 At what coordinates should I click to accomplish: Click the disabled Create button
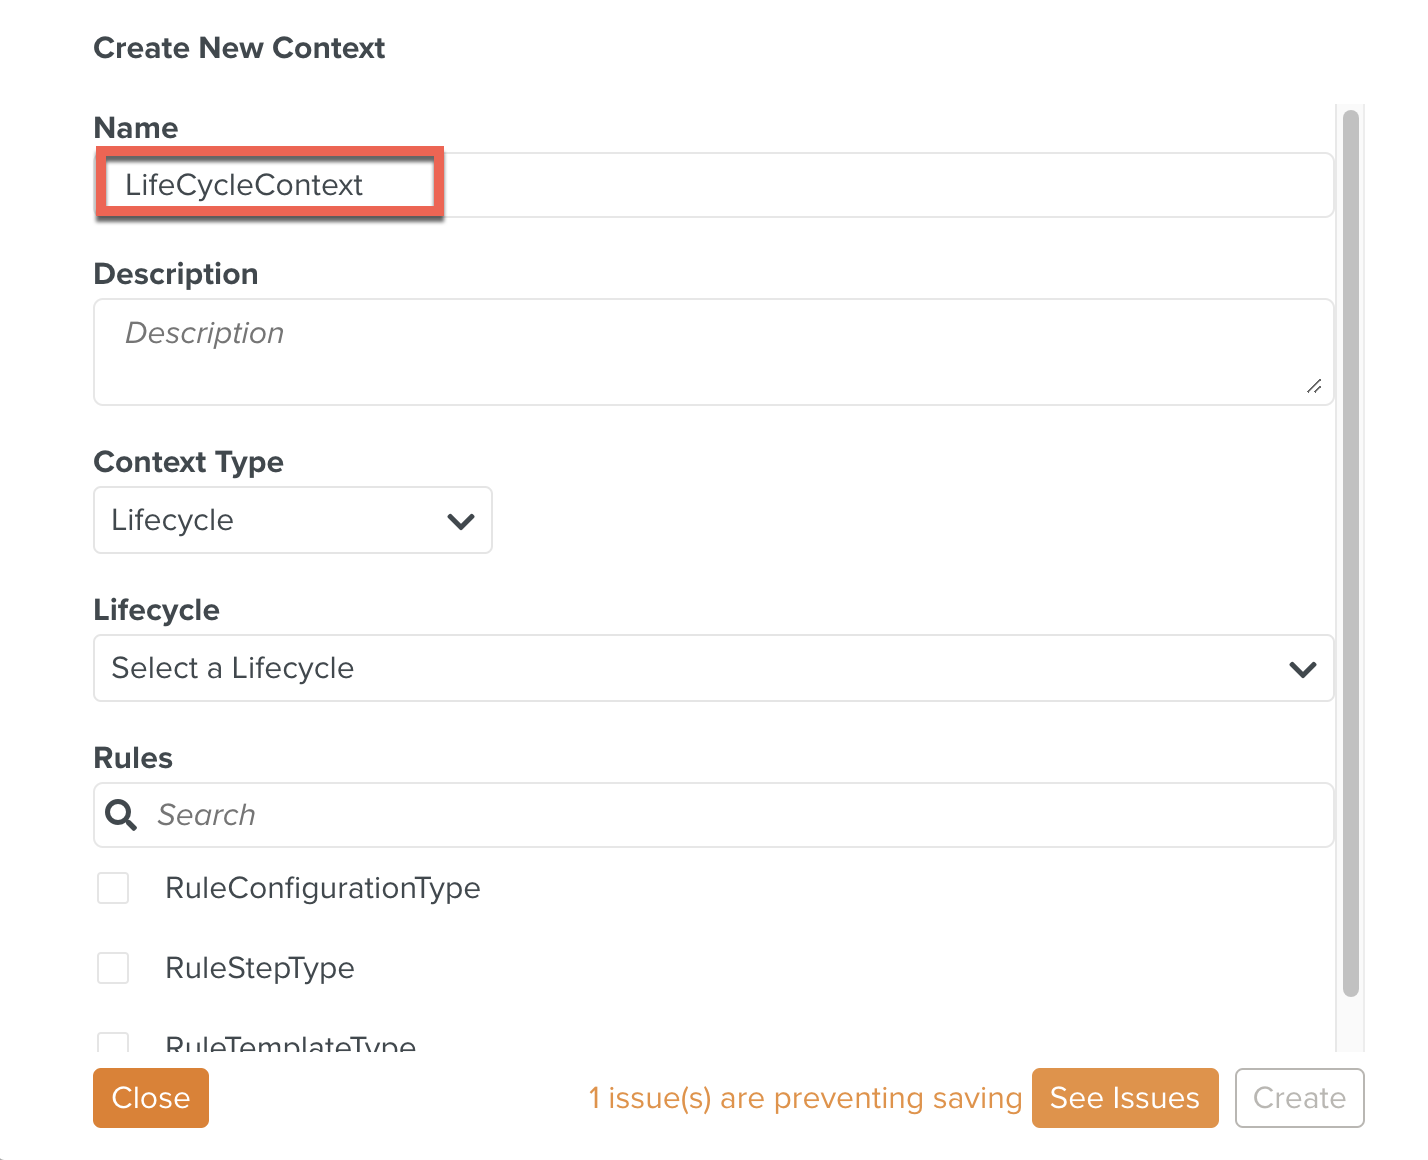click(1299, 1098)
